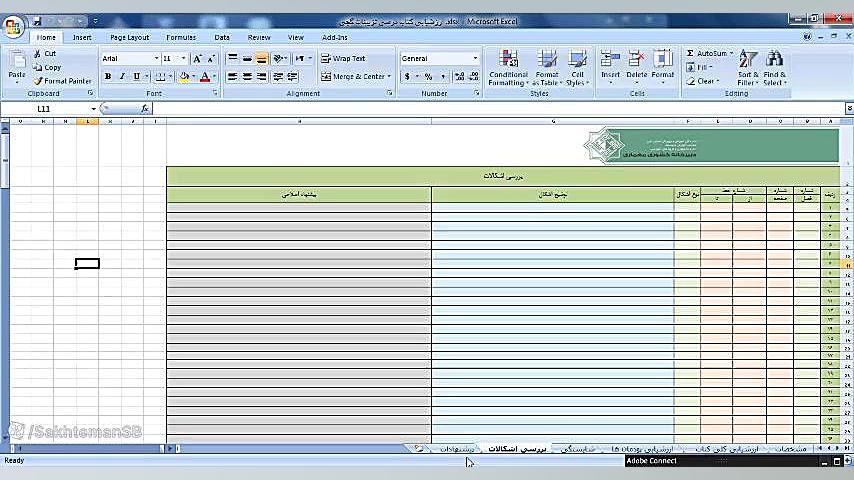
Task: Apply percent style
Action: pos(429,76)
